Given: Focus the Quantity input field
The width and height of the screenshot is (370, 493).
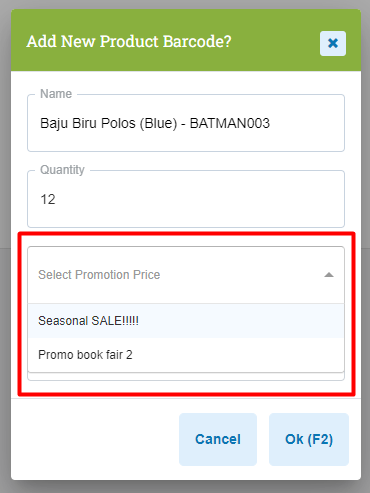Looking at the screenshot, I should [186, 199].
